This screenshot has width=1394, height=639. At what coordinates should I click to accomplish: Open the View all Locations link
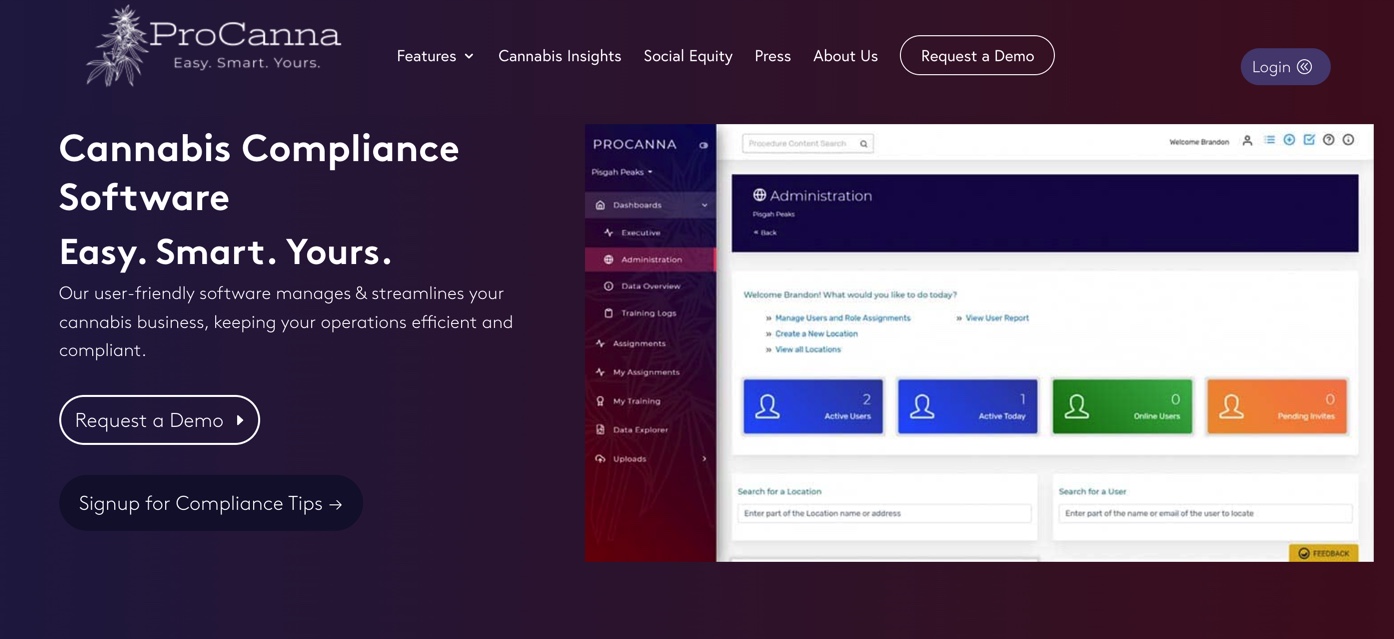pyautogui.click(x=808, y=350)
